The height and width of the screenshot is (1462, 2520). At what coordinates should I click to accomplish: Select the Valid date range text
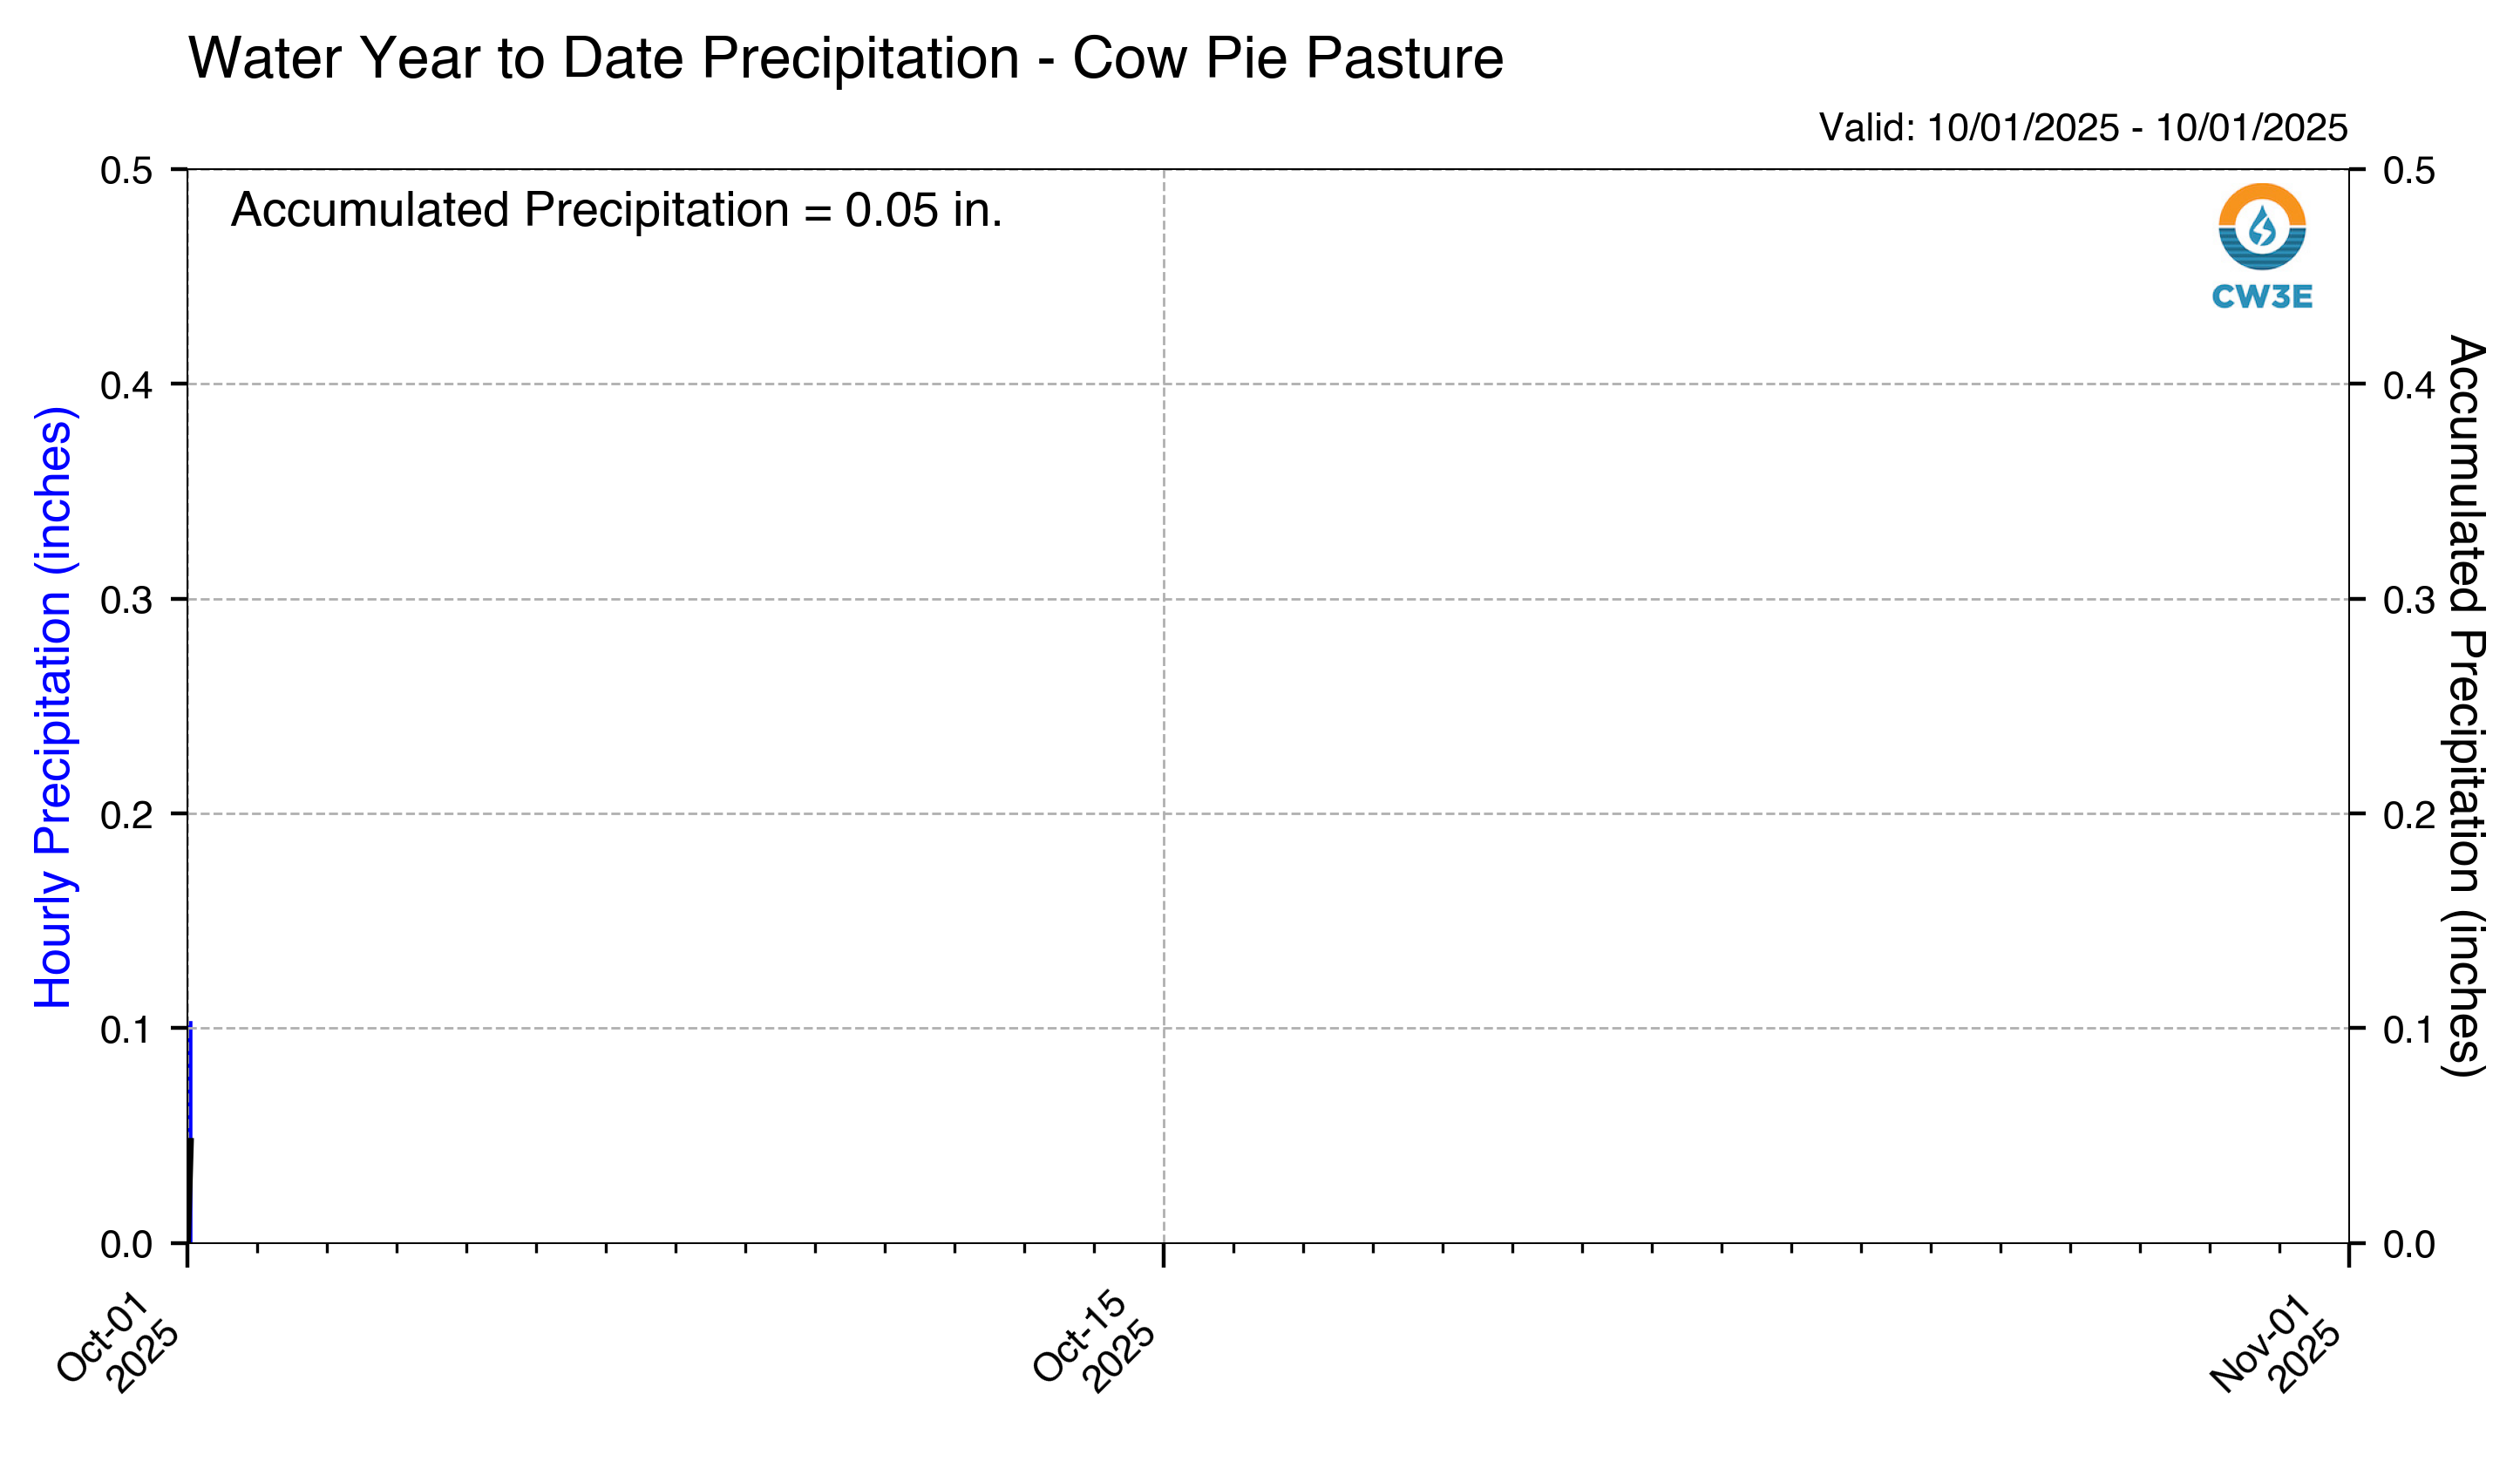pyautogui.click(x=2082, y=128)
